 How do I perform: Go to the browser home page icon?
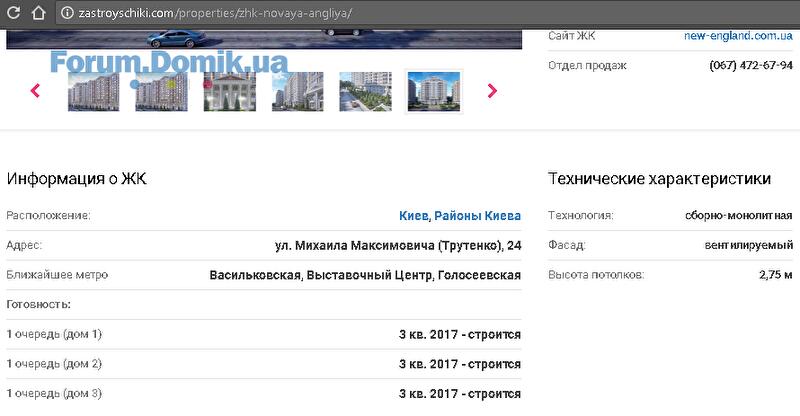[x=39, y=13]
